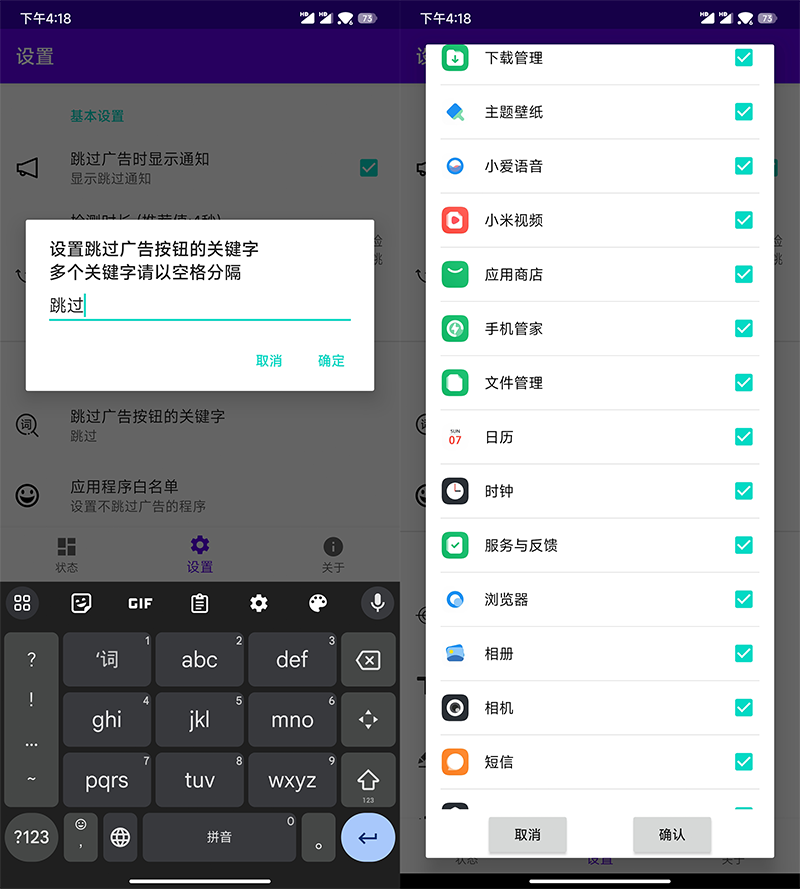Image resolution: width=800 pixels, height=889 pixels.
Task: Switch keyboard language with globe key
Action: (x=120, y=837)
